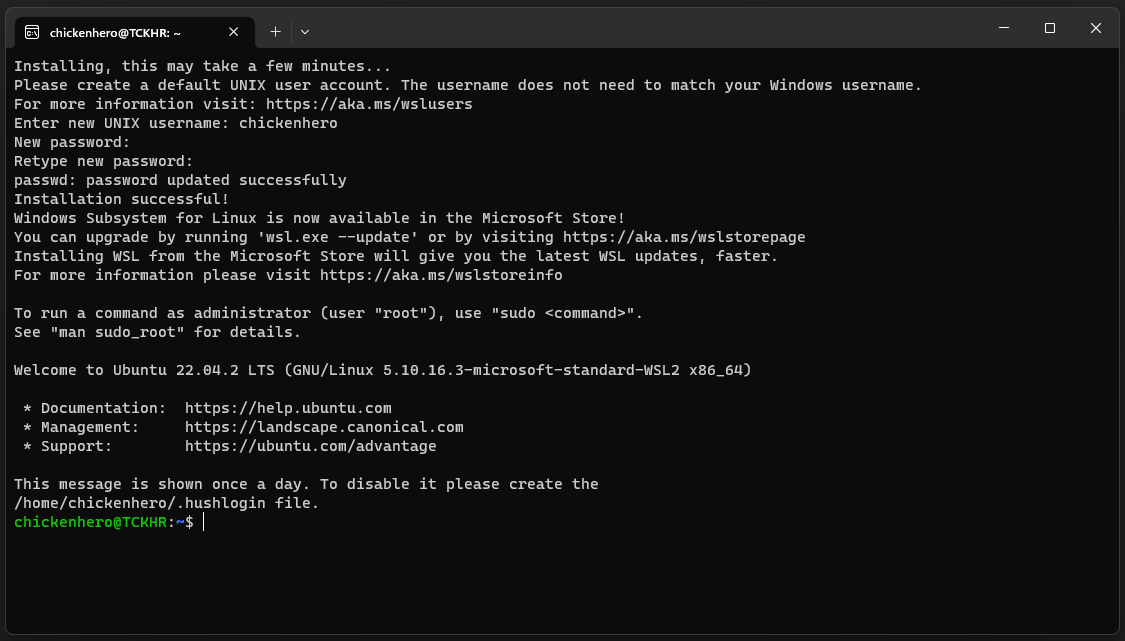
Task: Open the https://help.ubuntu.com documentation link
Action: (x=288, y=408)
